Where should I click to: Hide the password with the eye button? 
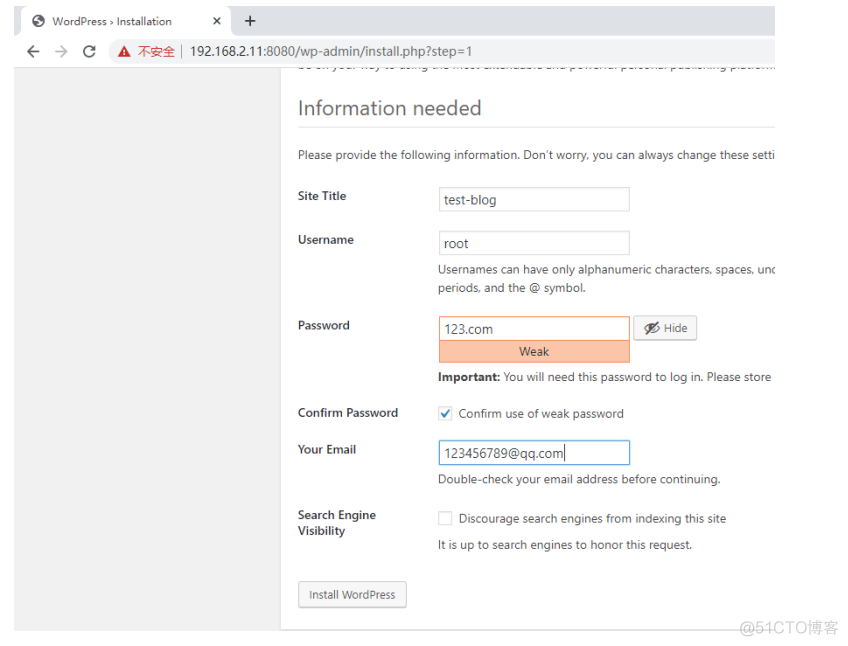pos(665,328)
